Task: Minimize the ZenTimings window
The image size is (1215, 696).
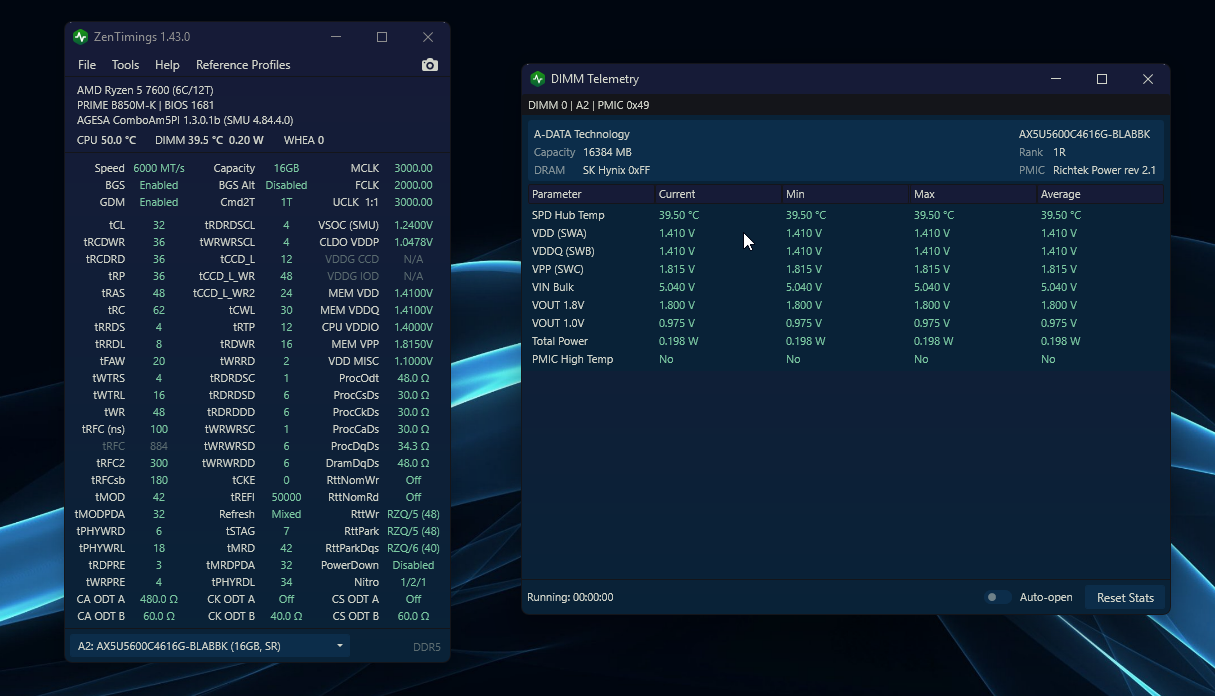Action: pyautogui.click(x=336, y=37)
